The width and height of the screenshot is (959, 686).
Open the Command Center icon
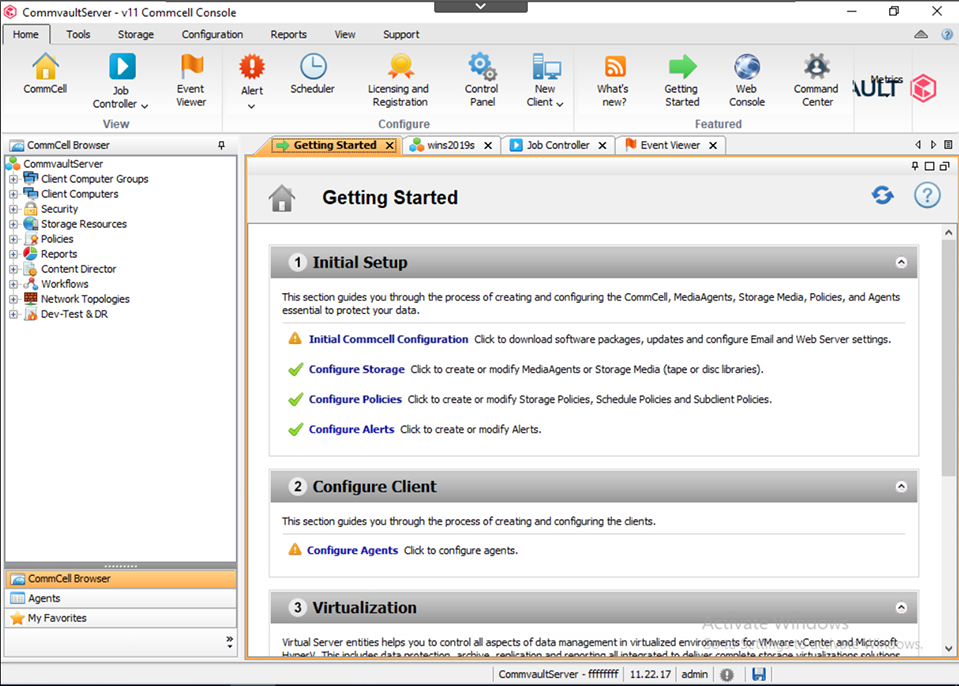tap(817, 79)
